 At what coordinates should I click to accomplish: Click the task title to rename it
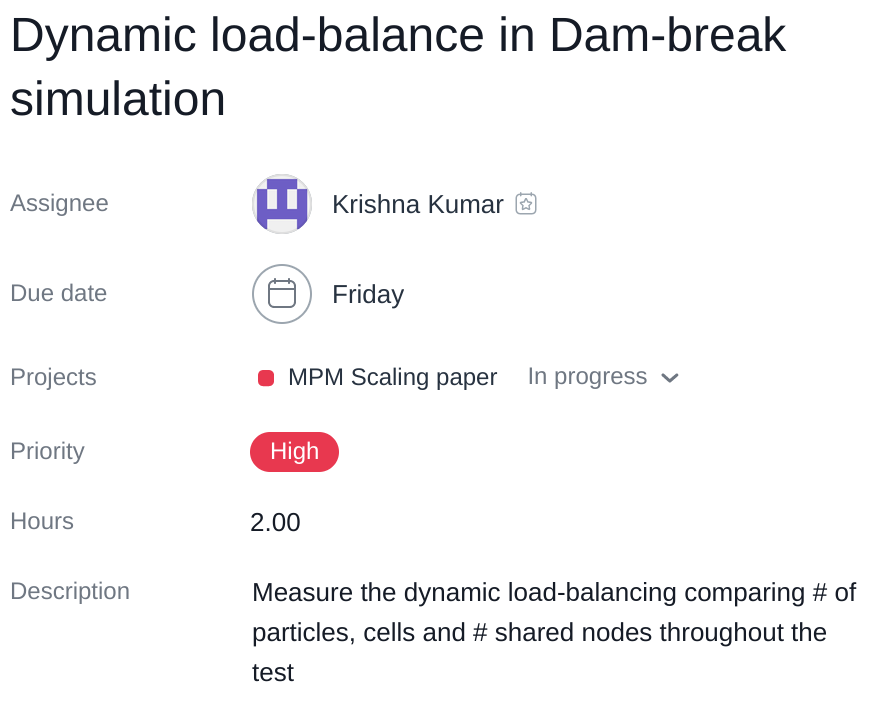(398, 67)
